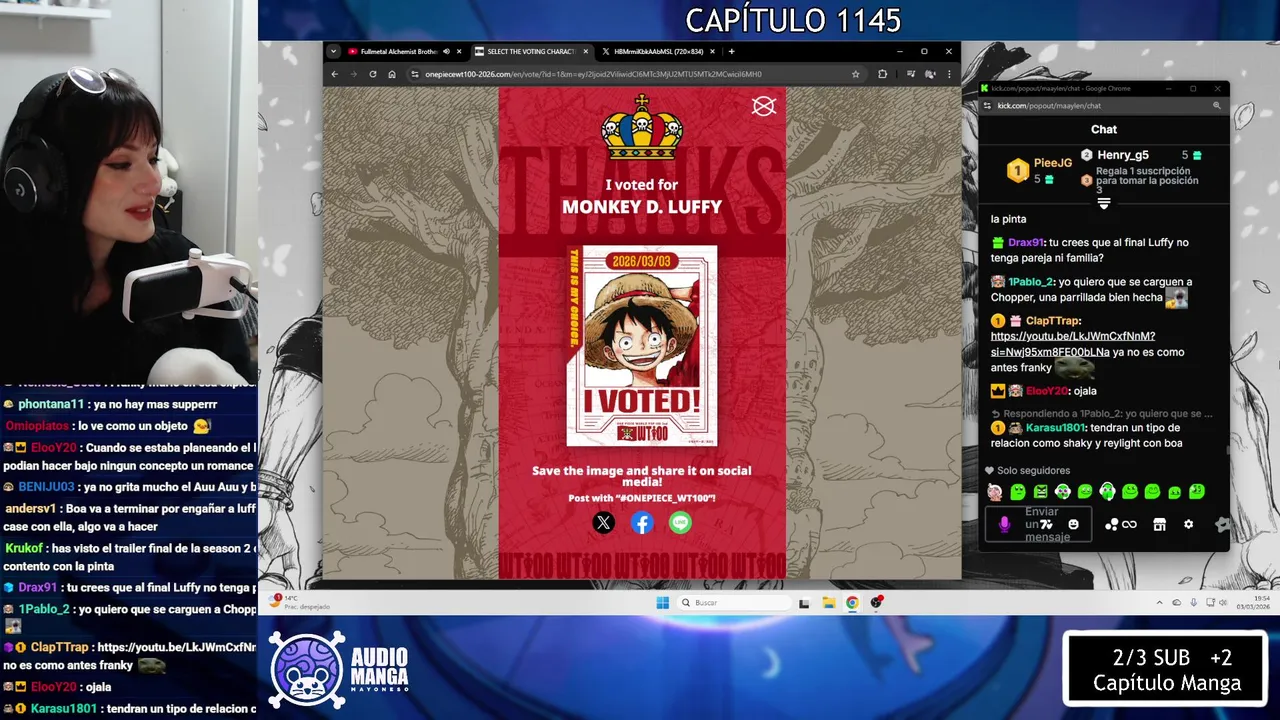
Task: Click Karasu1801 username in Kick chat
Action: [x=1053, y=428]
